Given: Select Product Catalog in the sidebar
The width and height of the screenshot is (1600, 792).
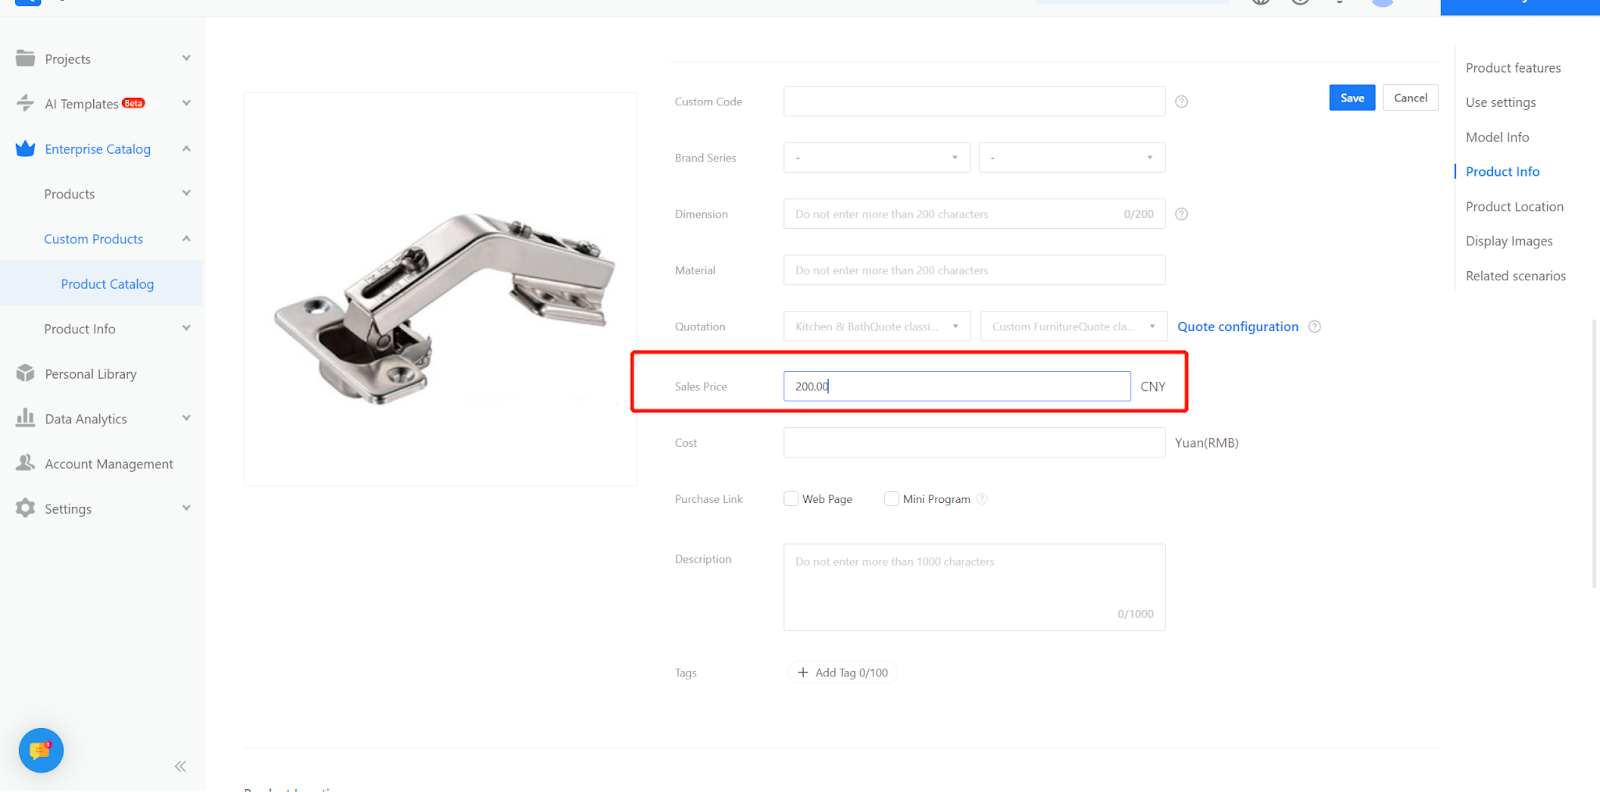Looking at the screenshot, I should pyautogui.click(x=107, y=284).
